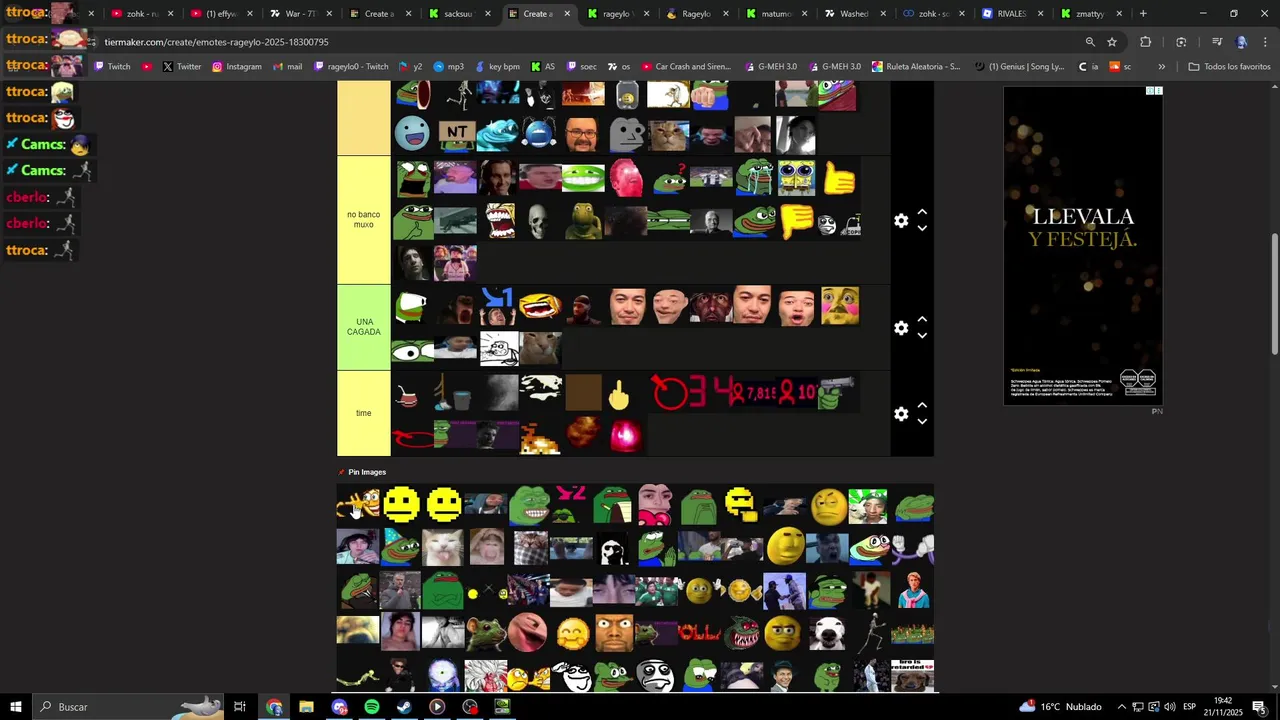Open settings gear for 'UNA CAGADA' tier
This screenshot has width=1280, height=720.
pyautogui.click(x=901, y=328)
